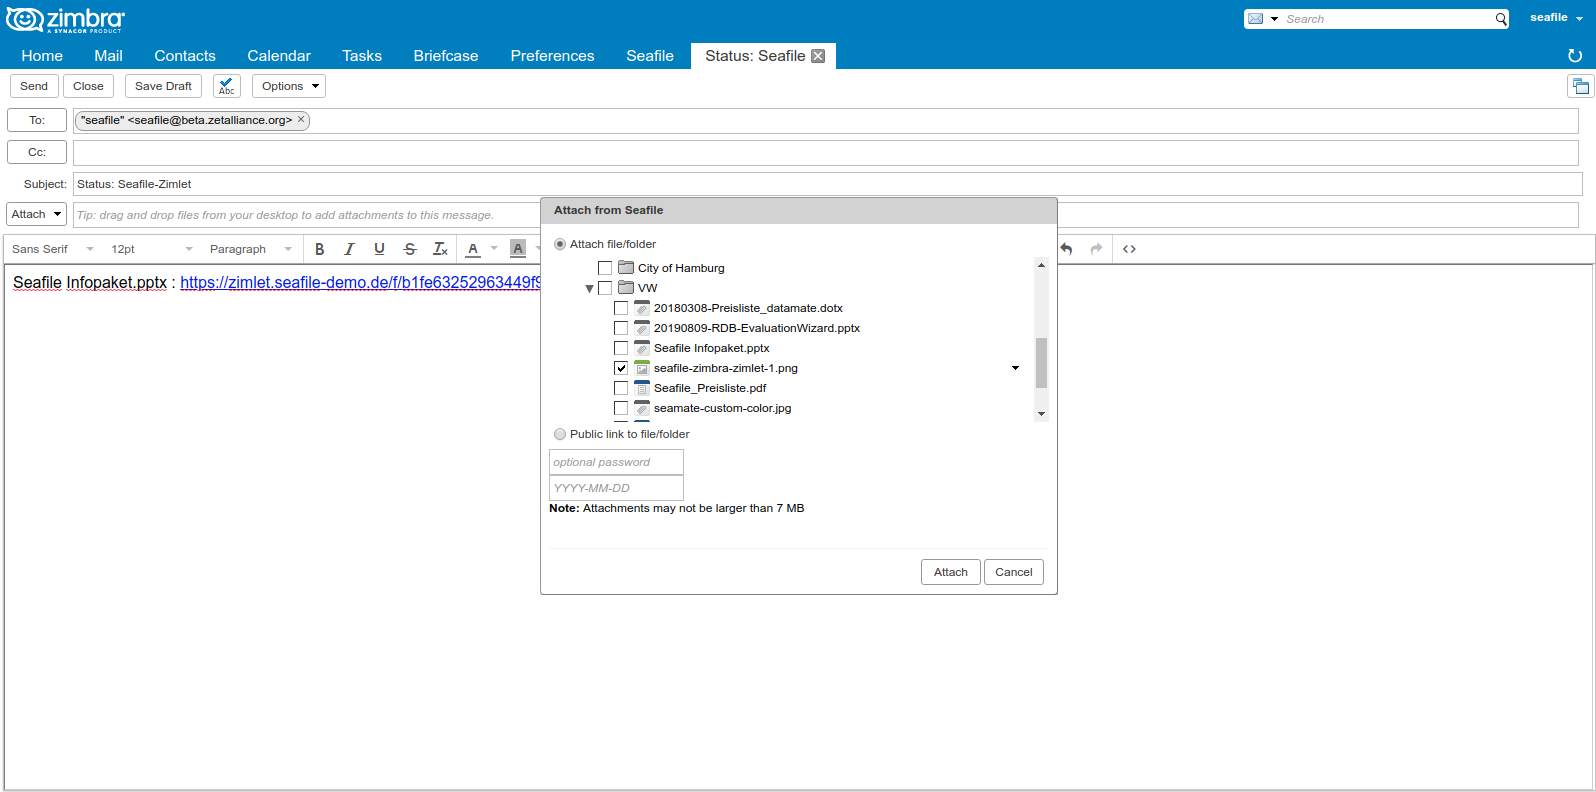Click the search magnifier icon

[1501, 19]
